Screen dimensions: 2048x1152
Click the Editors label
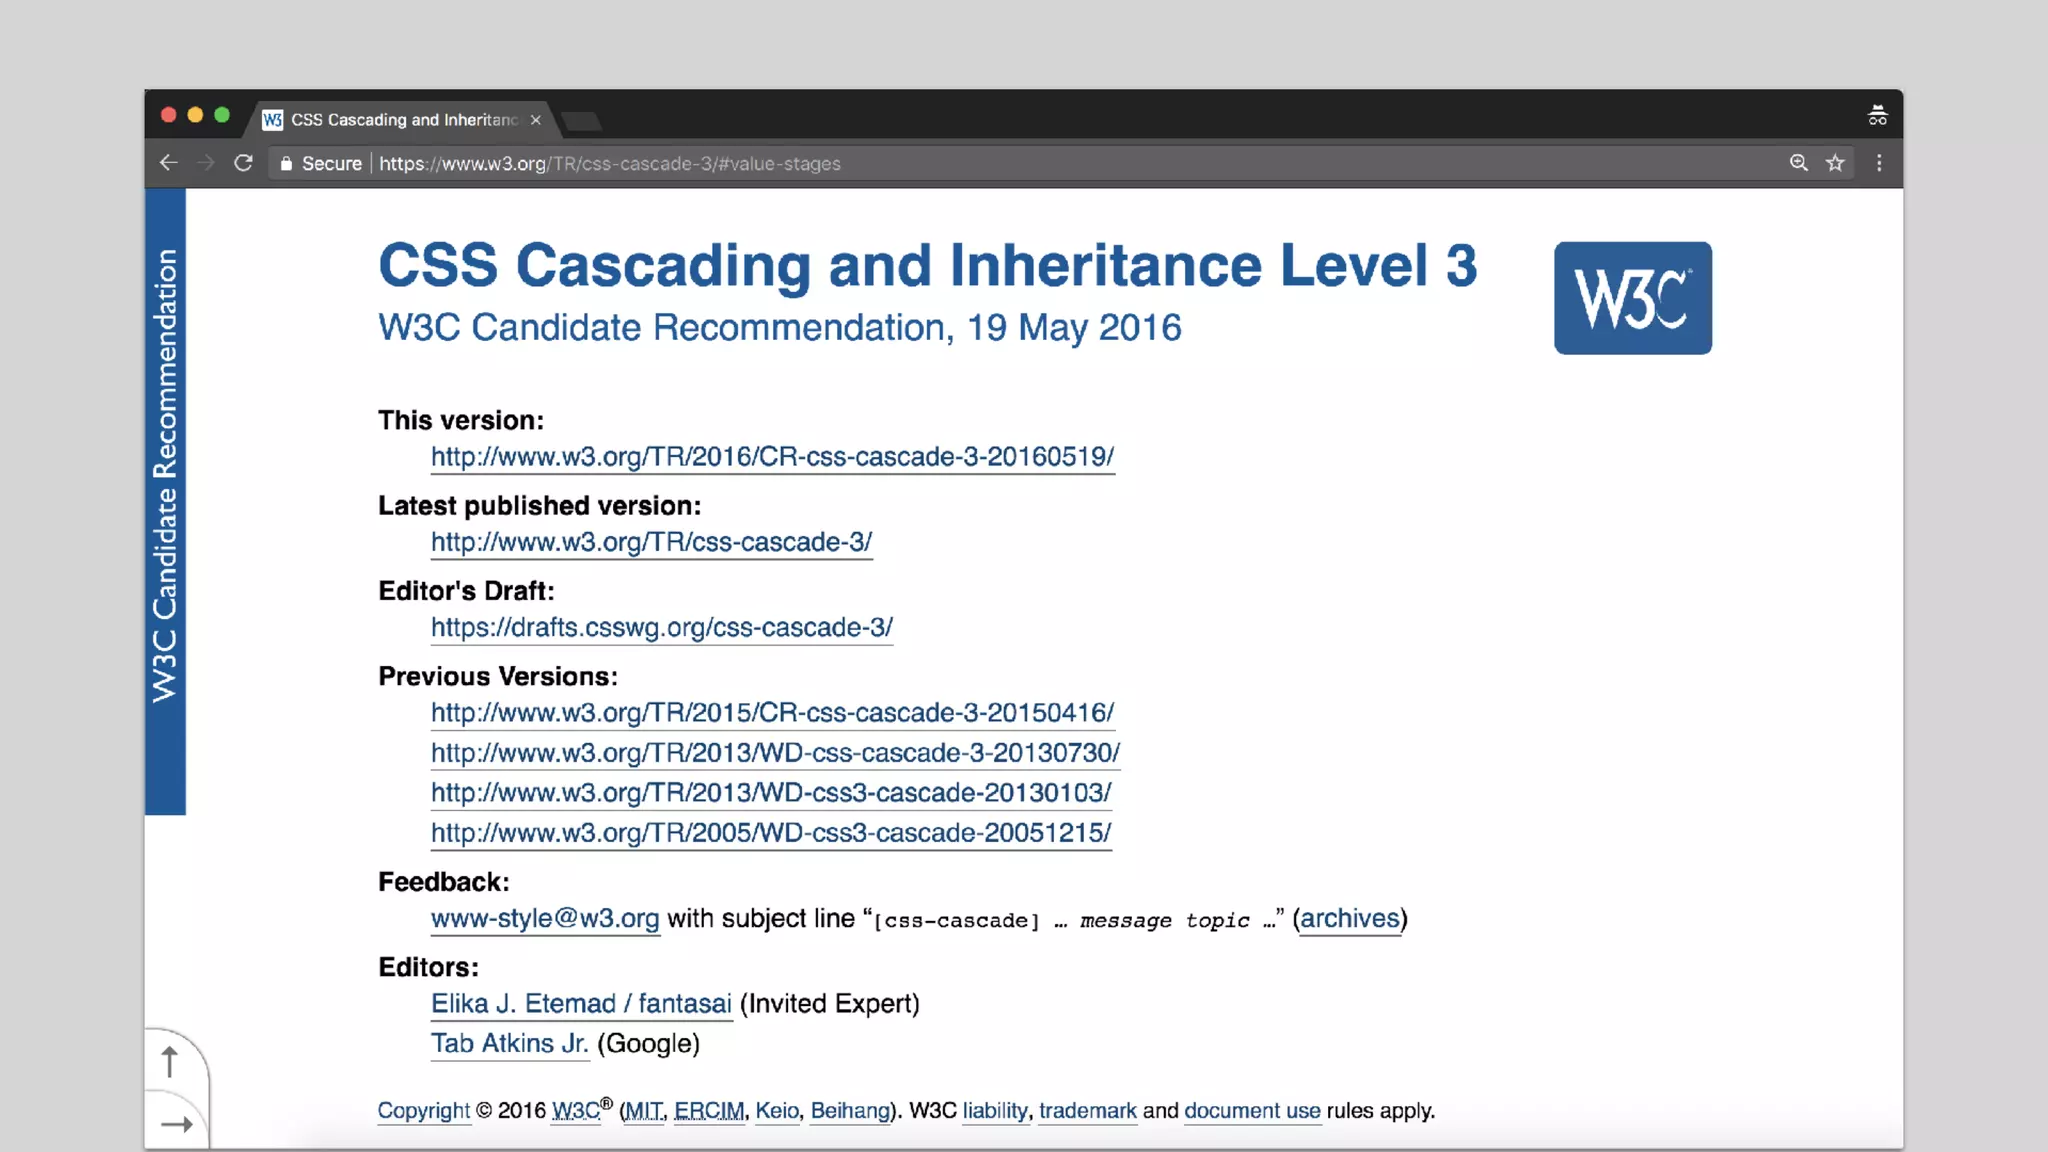coord(428,968)
